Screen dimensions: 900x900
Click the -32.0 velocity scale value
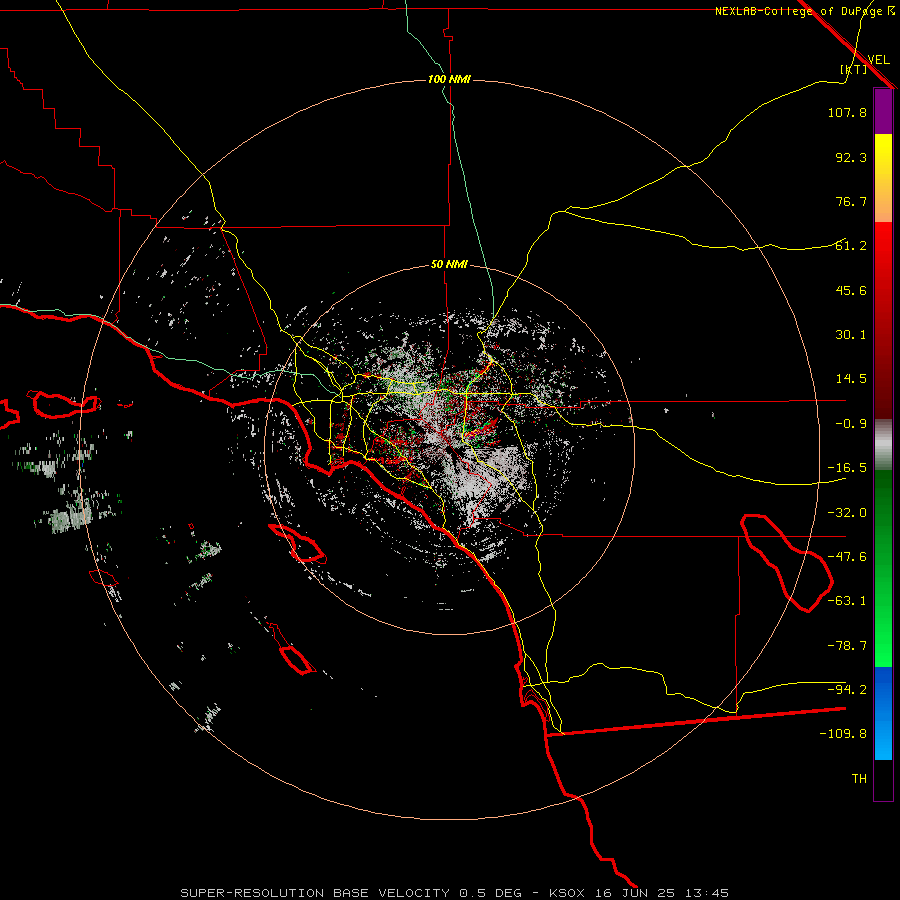tap(847, 513)
